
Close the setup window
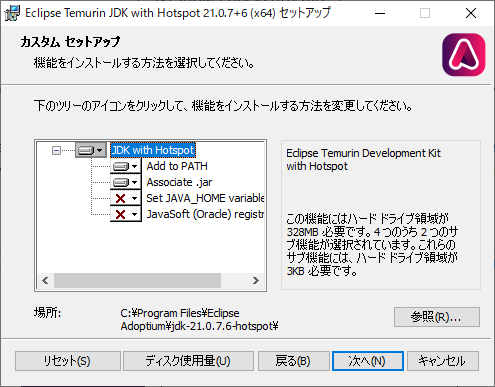pyautogui.click(x=471, y=13)
